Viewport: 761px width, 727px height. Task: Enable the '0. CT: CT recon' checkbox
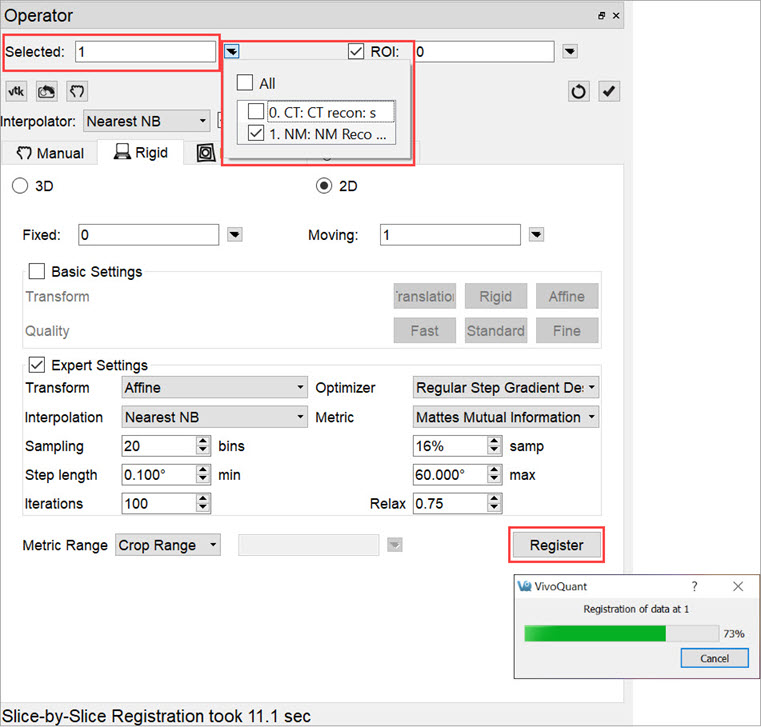click(256, 111)
